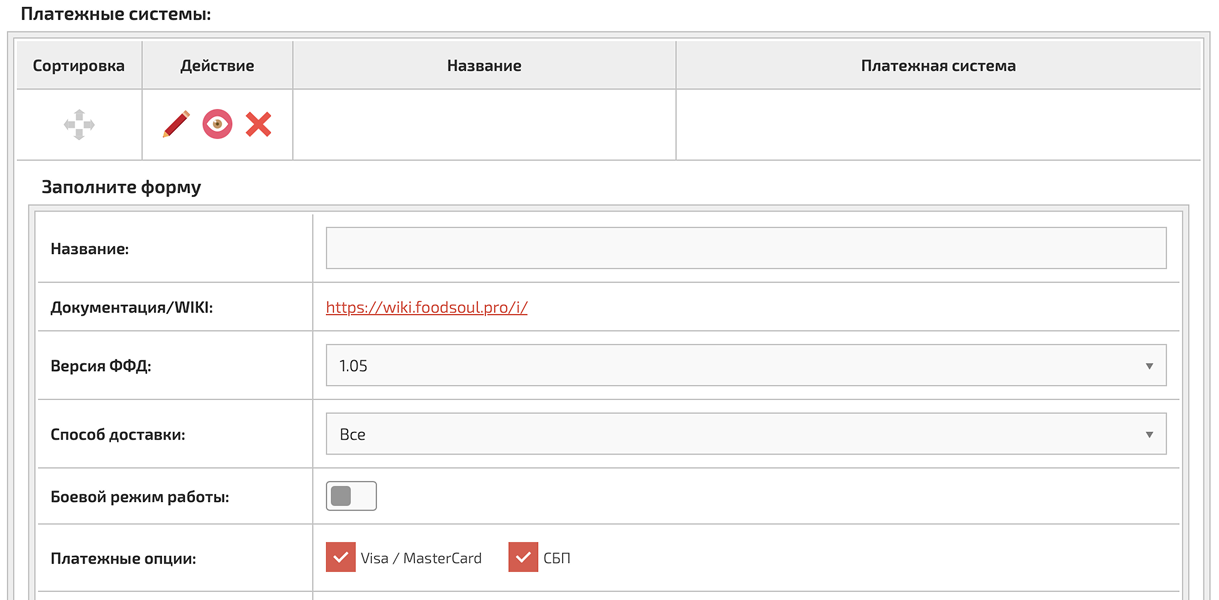Uncheck the СБП payment option checkbox
The image size is (1219, 600).
tap(523, 558)
